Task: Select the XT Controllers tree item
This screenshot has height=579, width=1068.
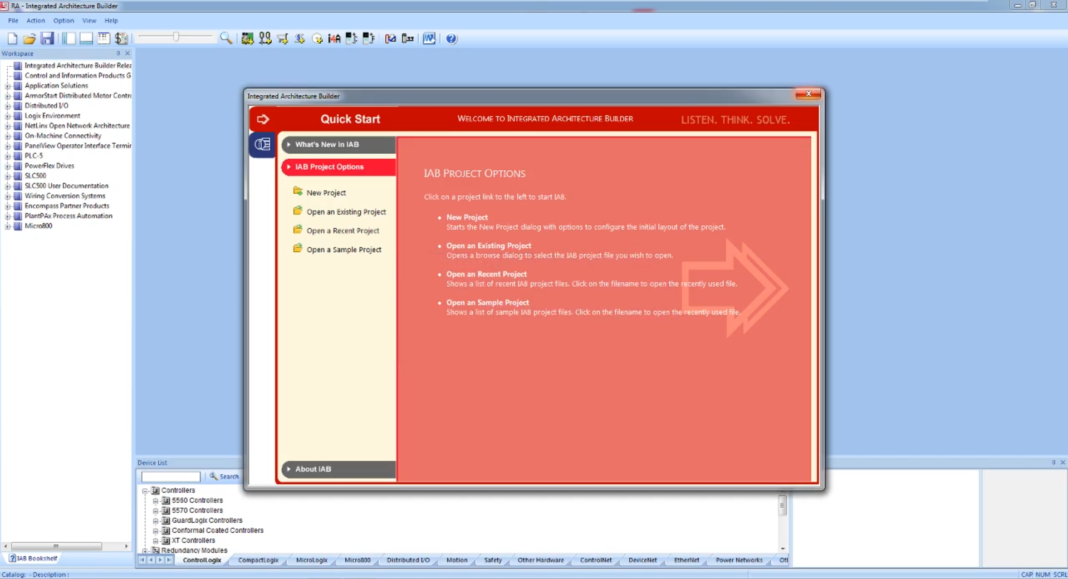Action: 193,541
